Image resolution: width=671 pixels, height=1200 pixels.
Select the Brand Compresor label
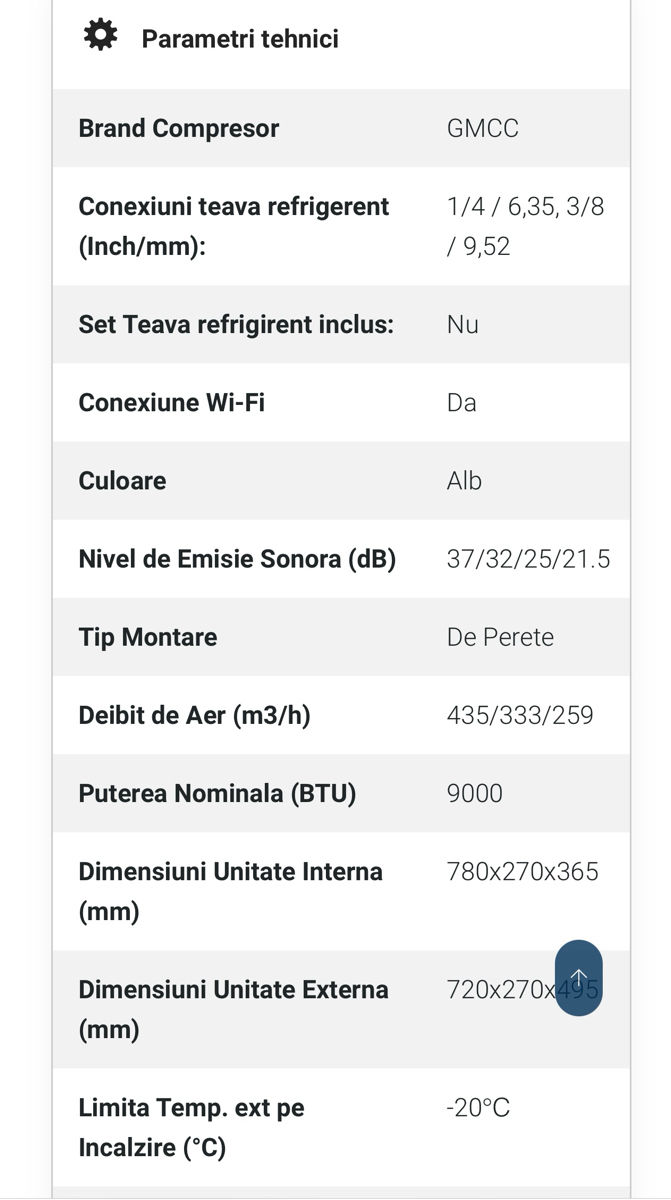[179, 128]
